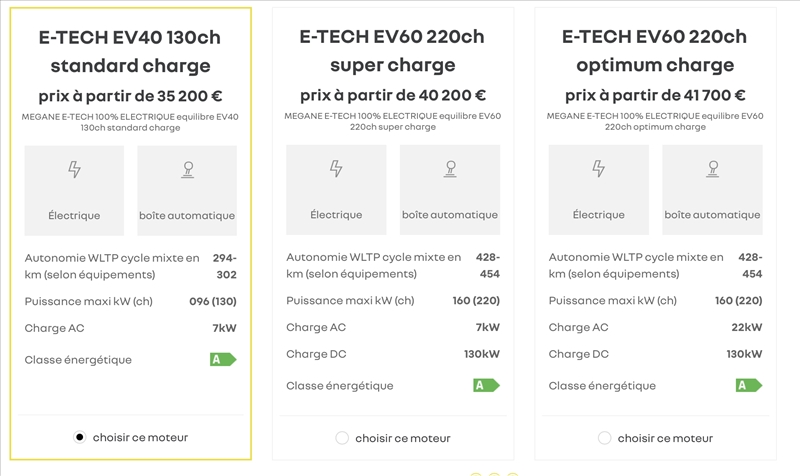Viewport: 800px width, 476px height.
Task: Click the Électrique tile in the EV40 card
Action: [x=74, y=191]
